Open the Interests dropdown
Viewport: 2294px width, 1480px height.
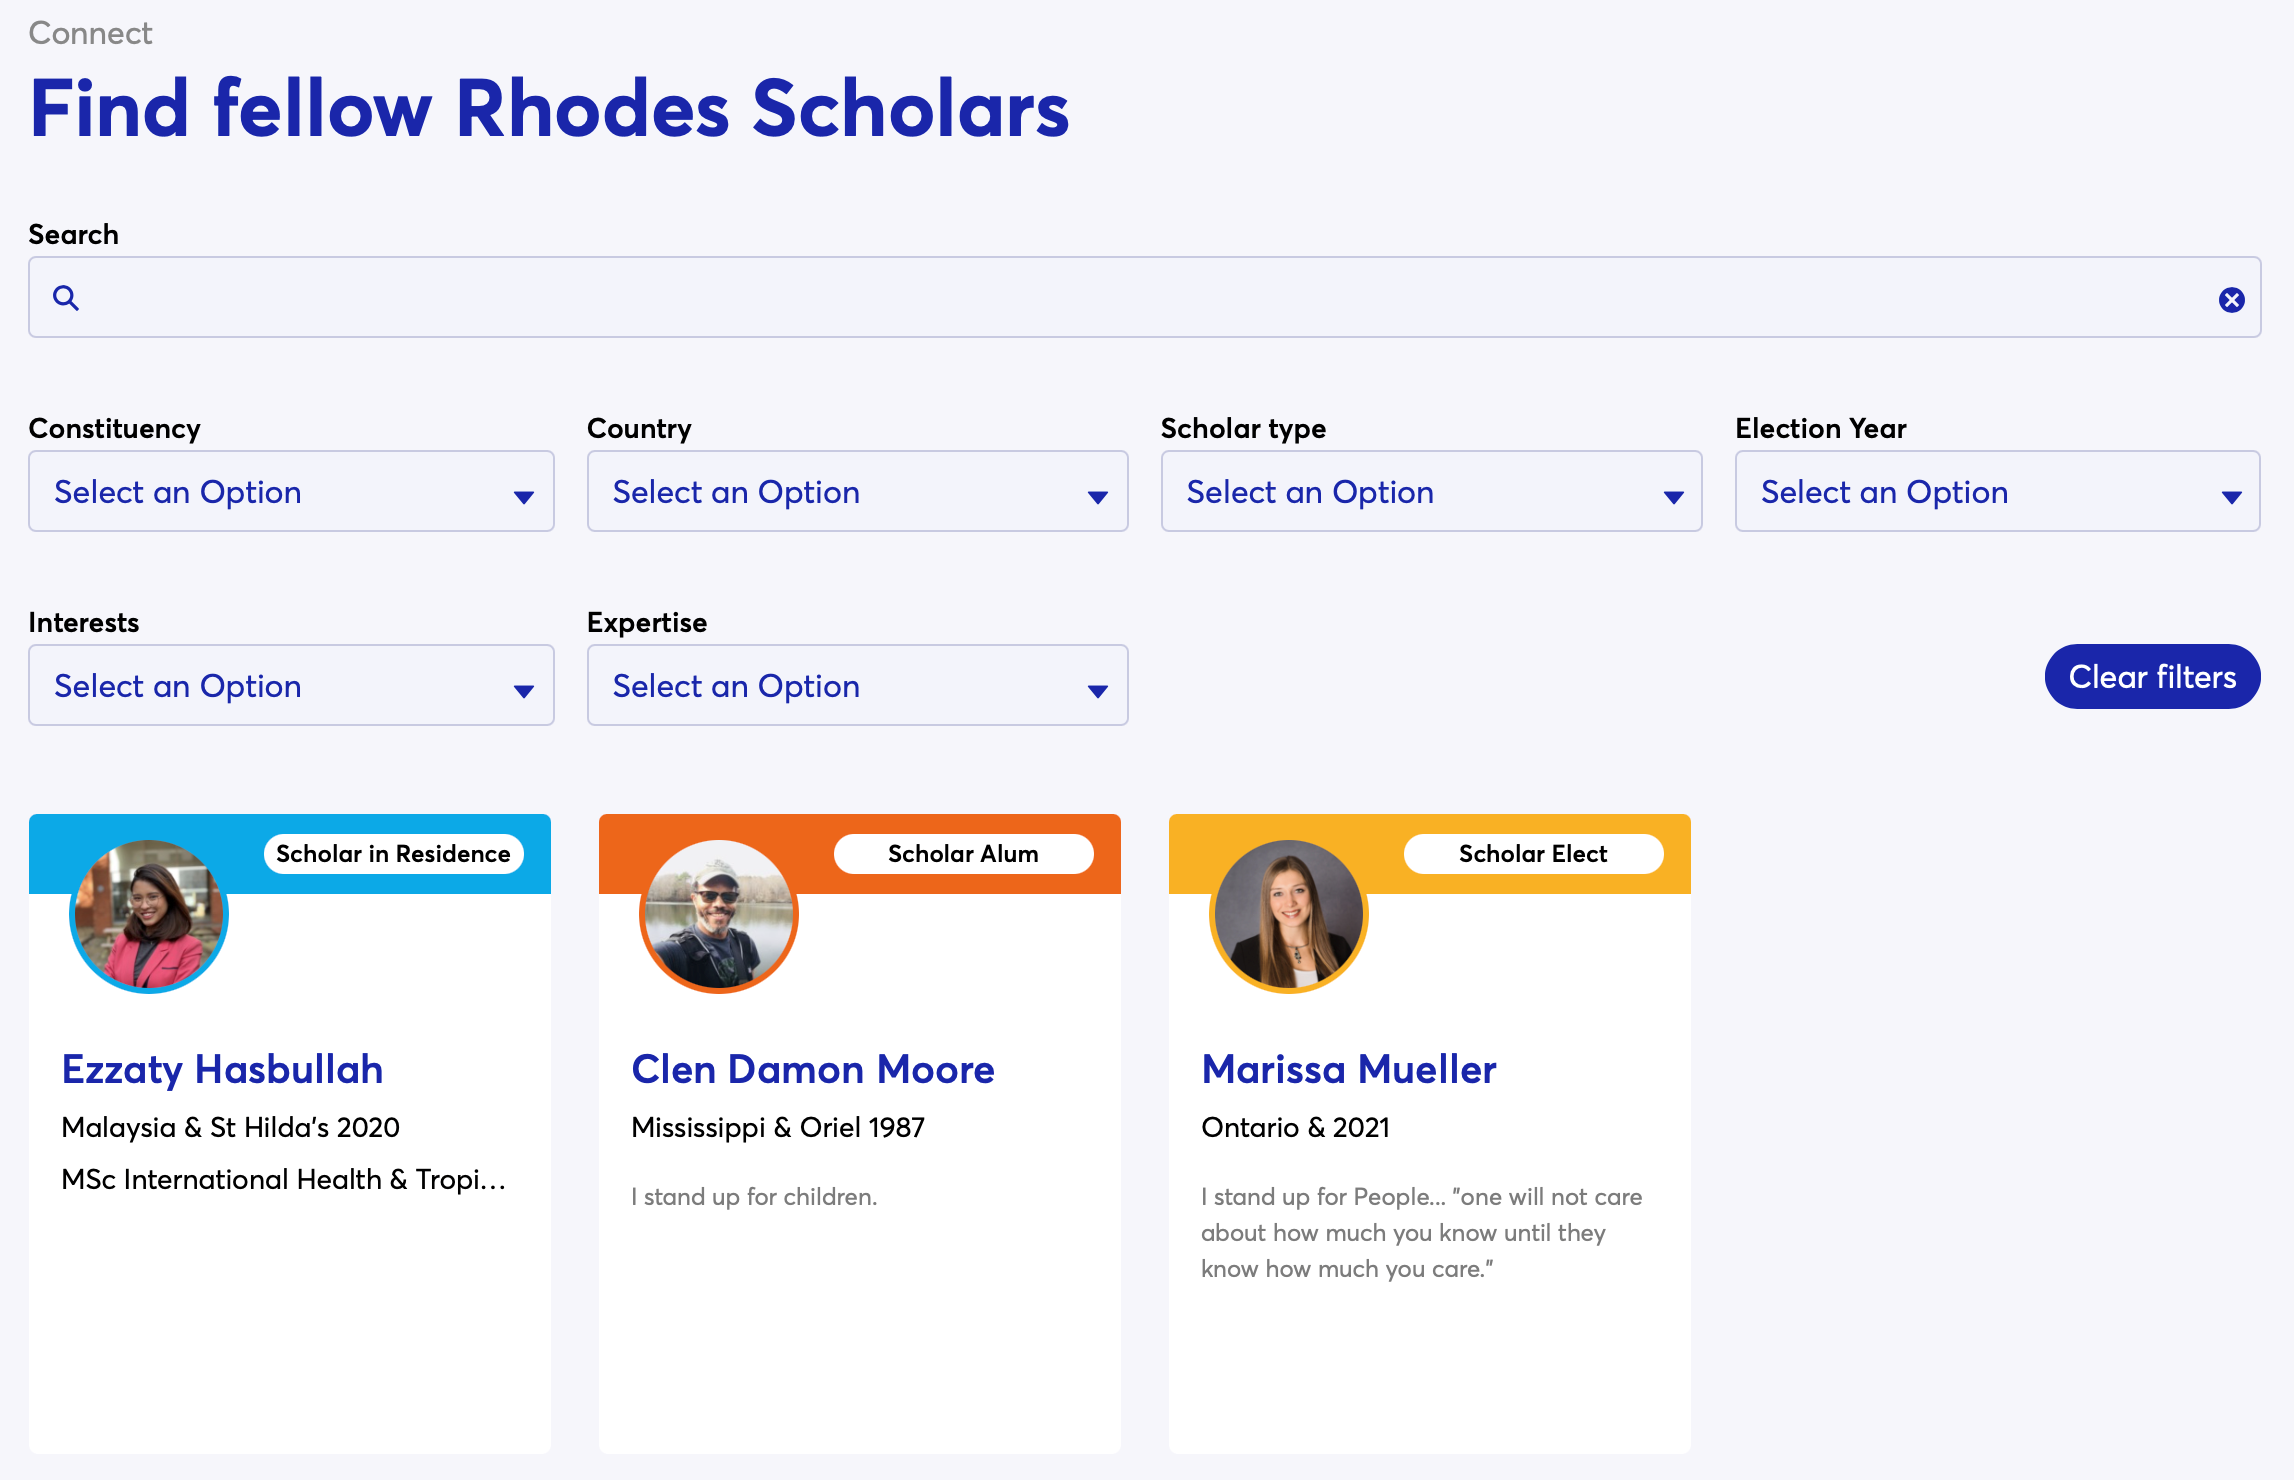coord(290,685)
